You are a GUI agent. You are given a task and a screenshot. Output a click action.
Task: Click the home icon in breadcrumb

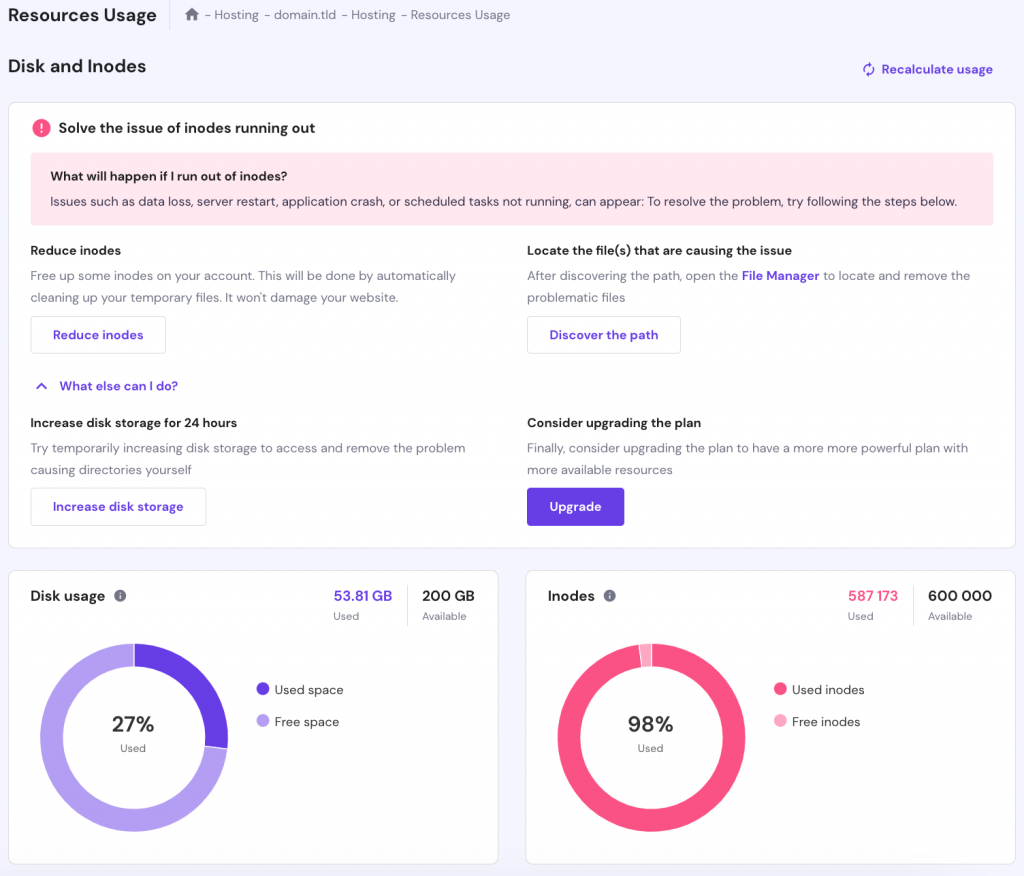pyautogui.click(x=192, y=15)
